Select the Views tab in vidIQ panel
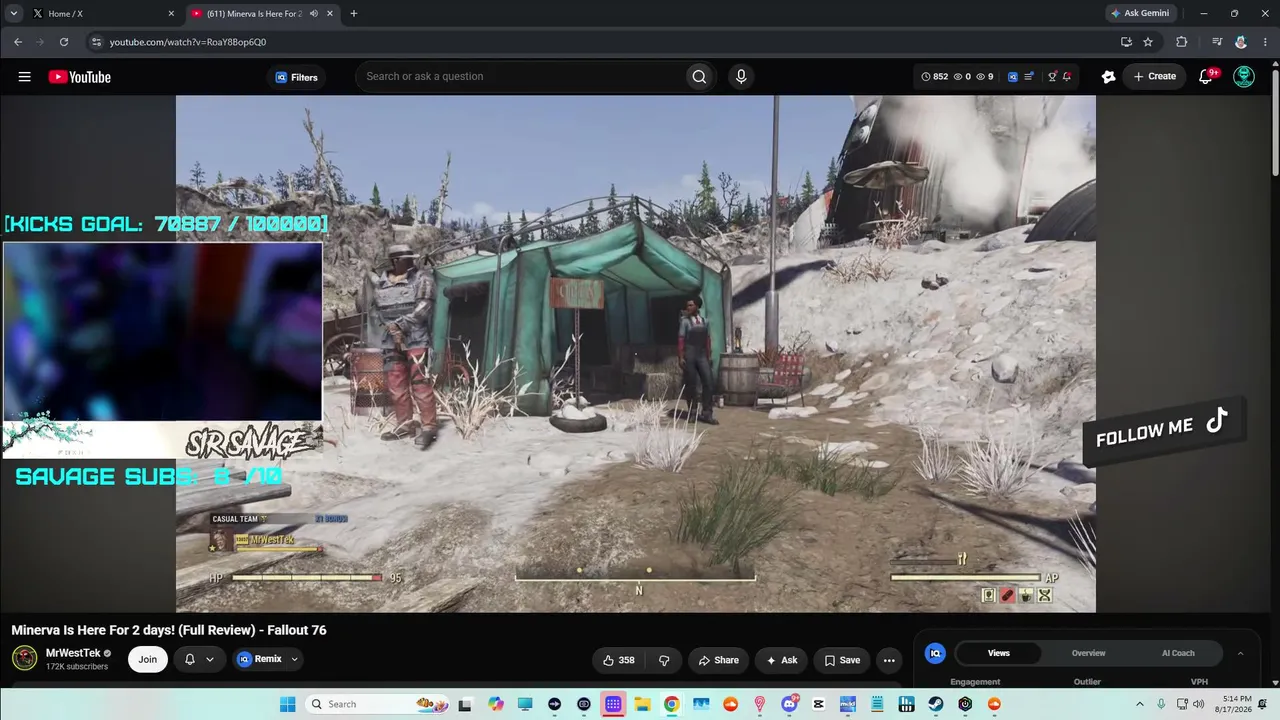1280x720 pixels. click(999, 653)
